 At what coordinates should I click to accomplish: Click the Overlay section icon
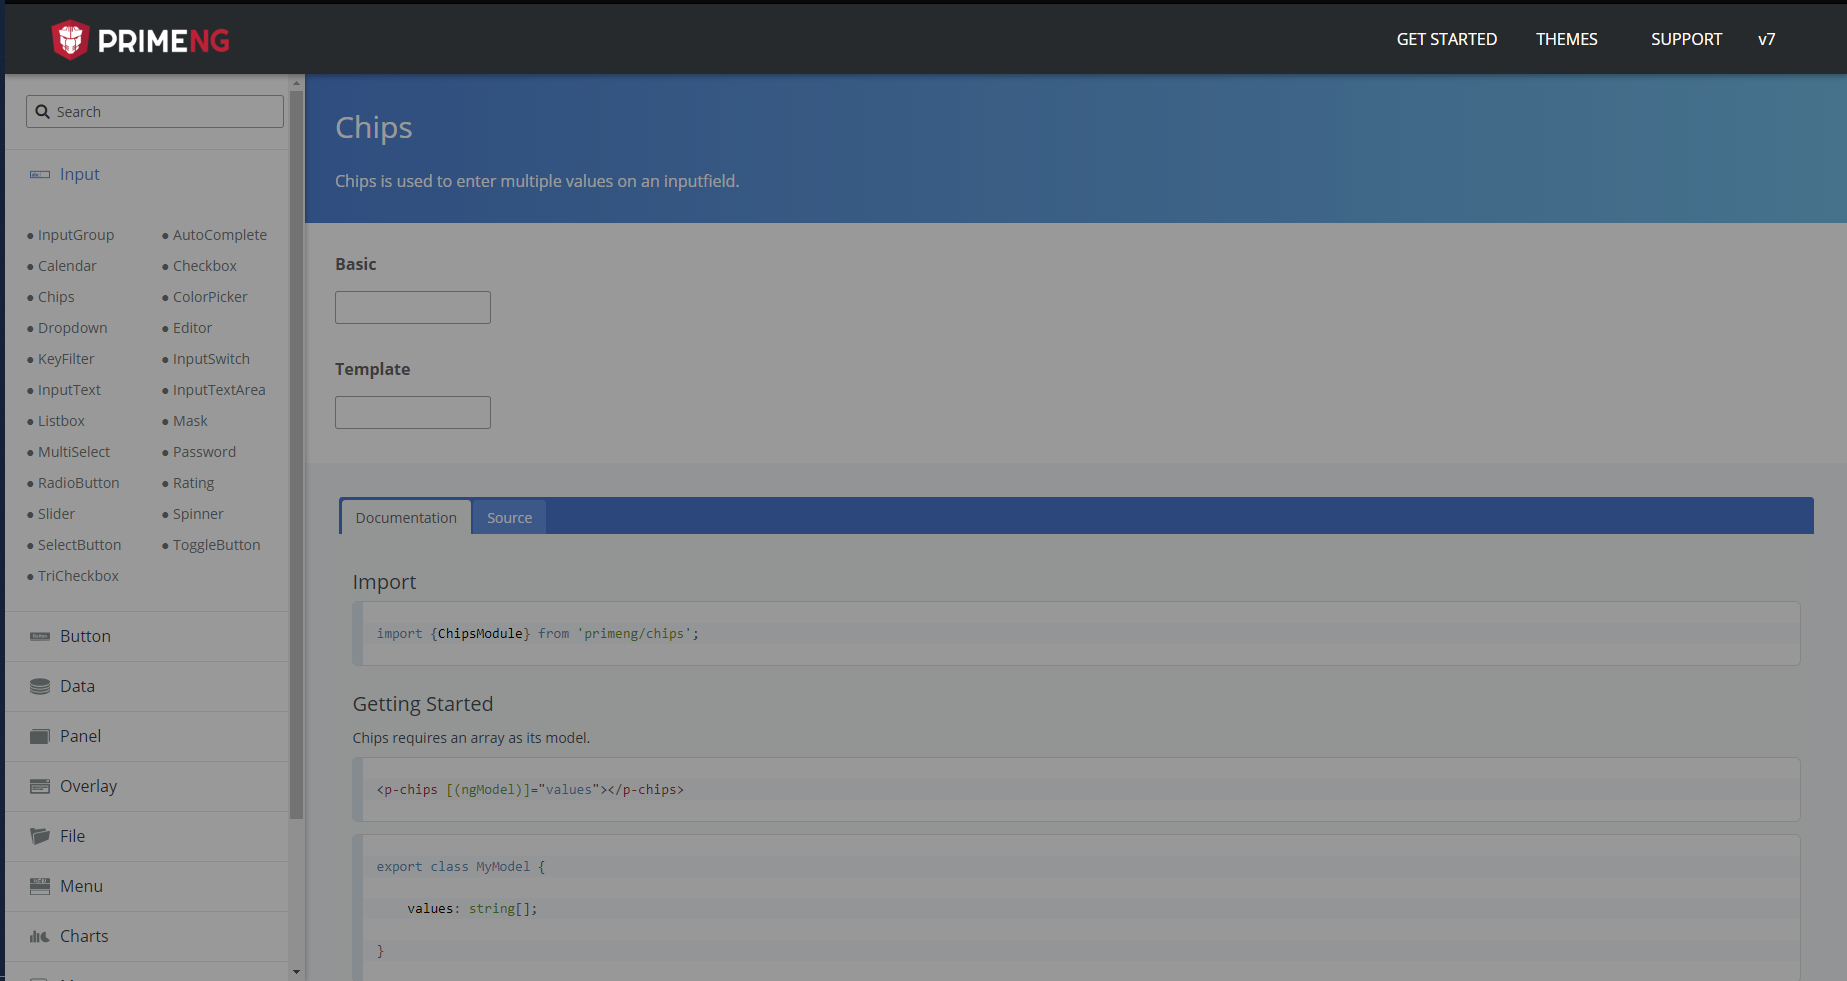tap(38, 785)
